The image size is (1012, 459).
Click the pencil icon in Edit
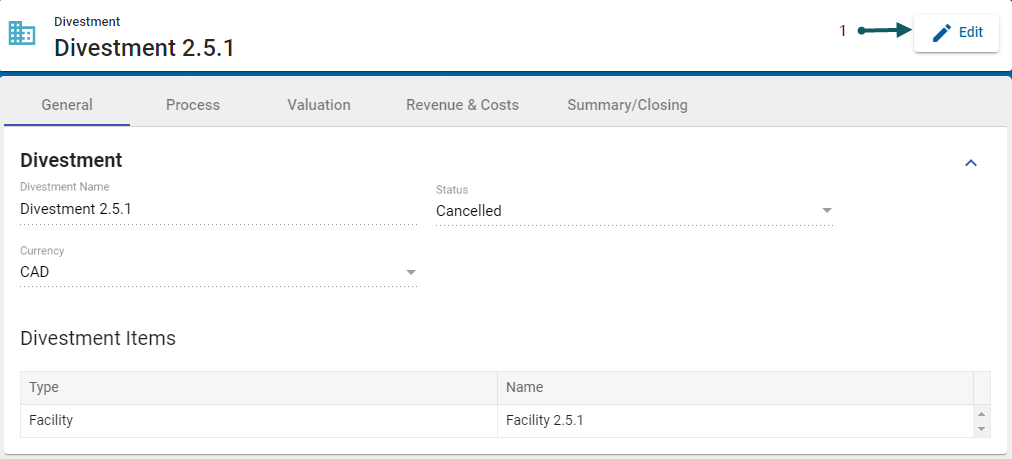click(941, 33)
